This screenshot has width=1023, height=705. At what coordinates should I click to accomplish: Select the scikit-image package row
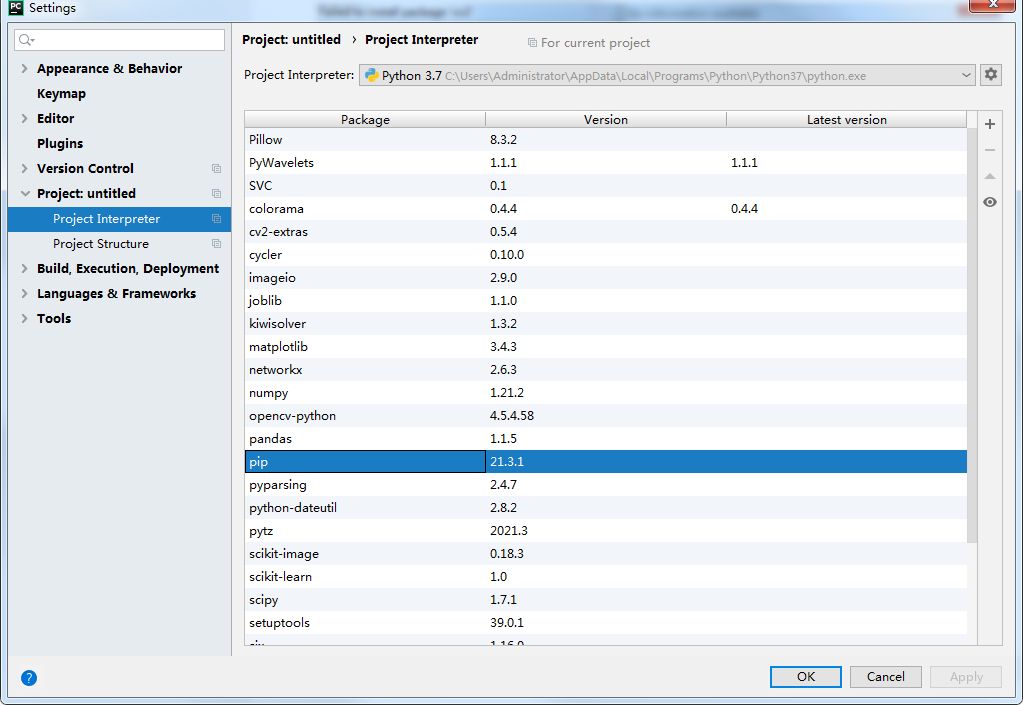tap(606, 554)
